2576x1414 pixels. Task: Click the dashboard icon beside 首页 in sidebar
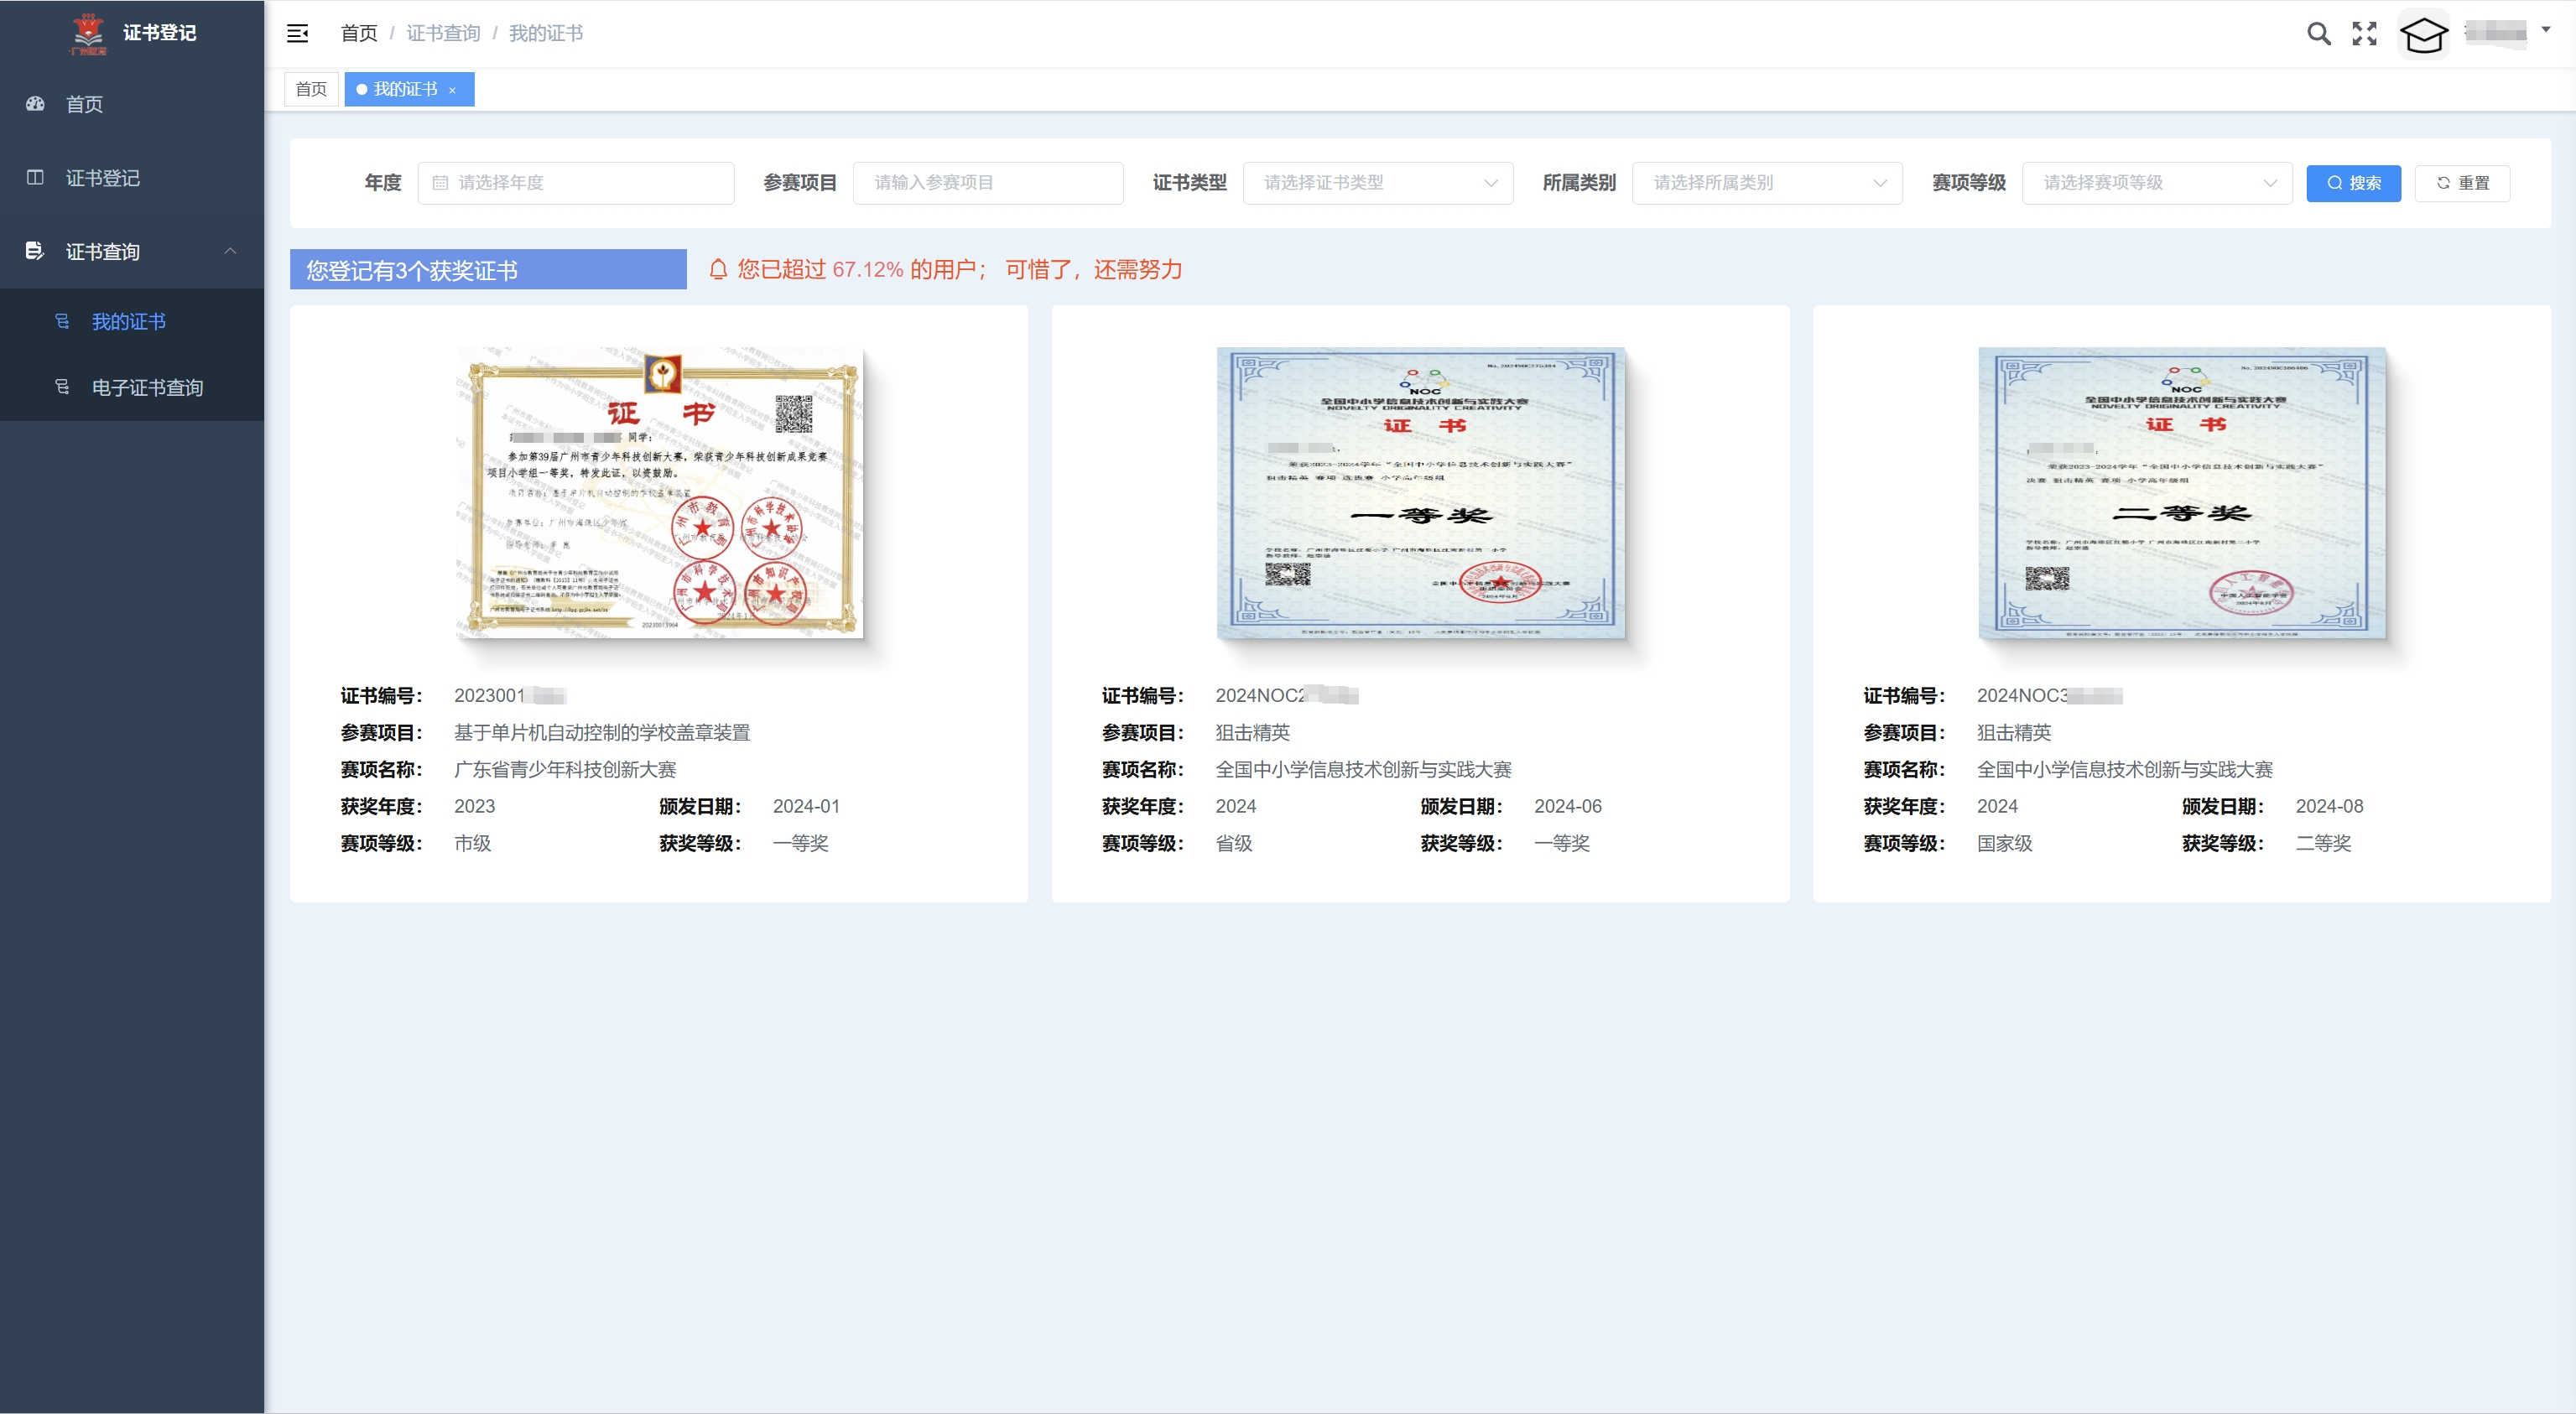click(35, 104)
